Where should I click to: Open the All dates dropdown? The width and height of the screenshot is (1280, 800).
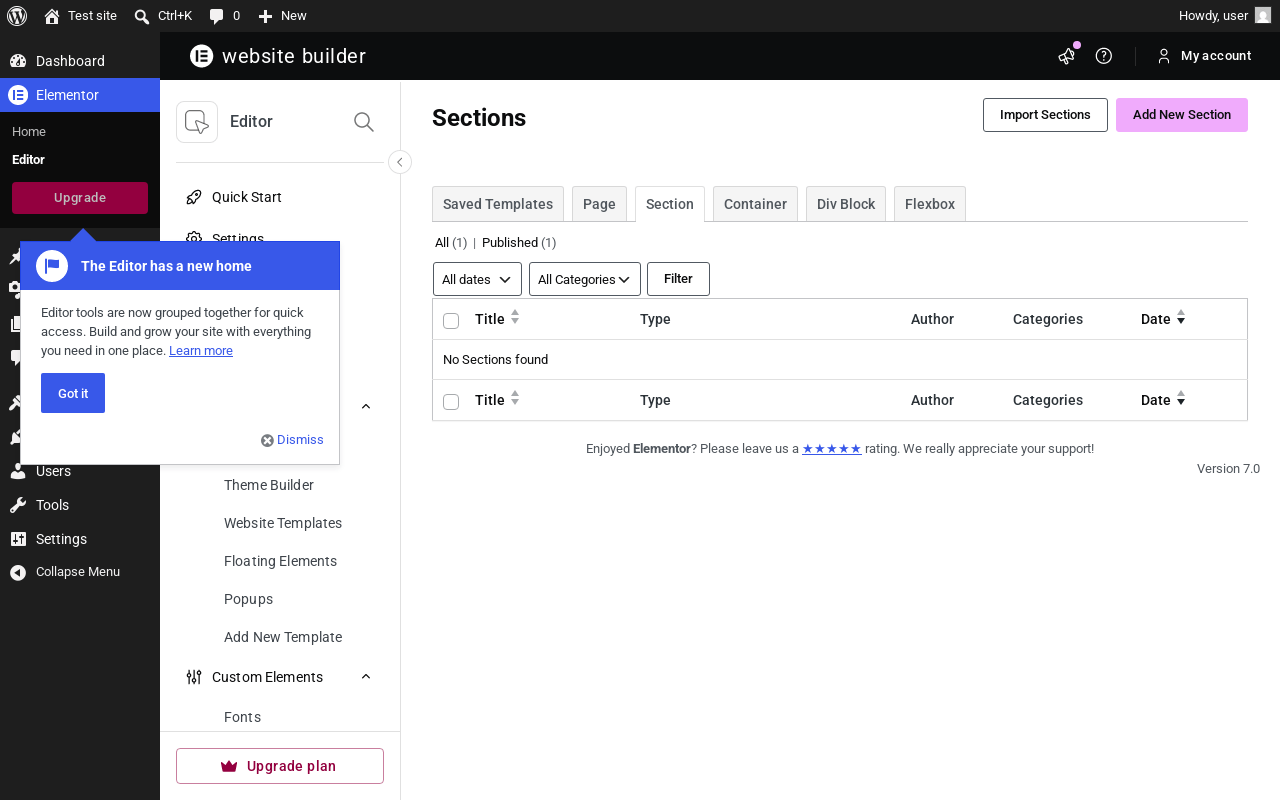pyautogui.click(x=477, y=279)
